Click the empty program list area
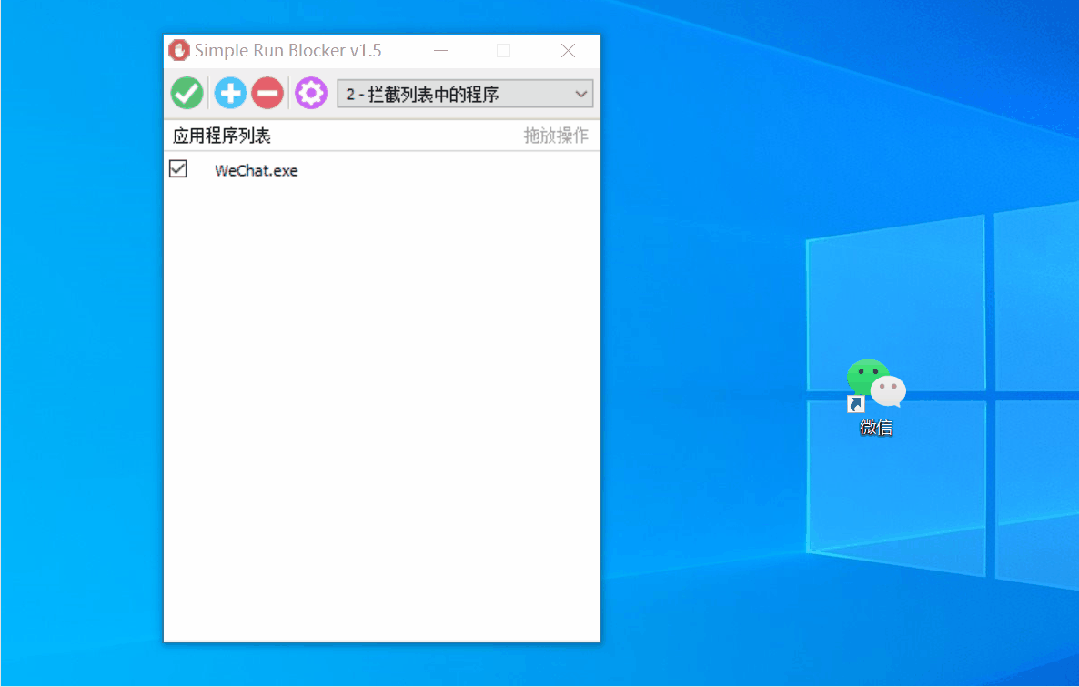Image resolution: width=1079 pixels, height=687 pixels. click(x=380, y=400)
